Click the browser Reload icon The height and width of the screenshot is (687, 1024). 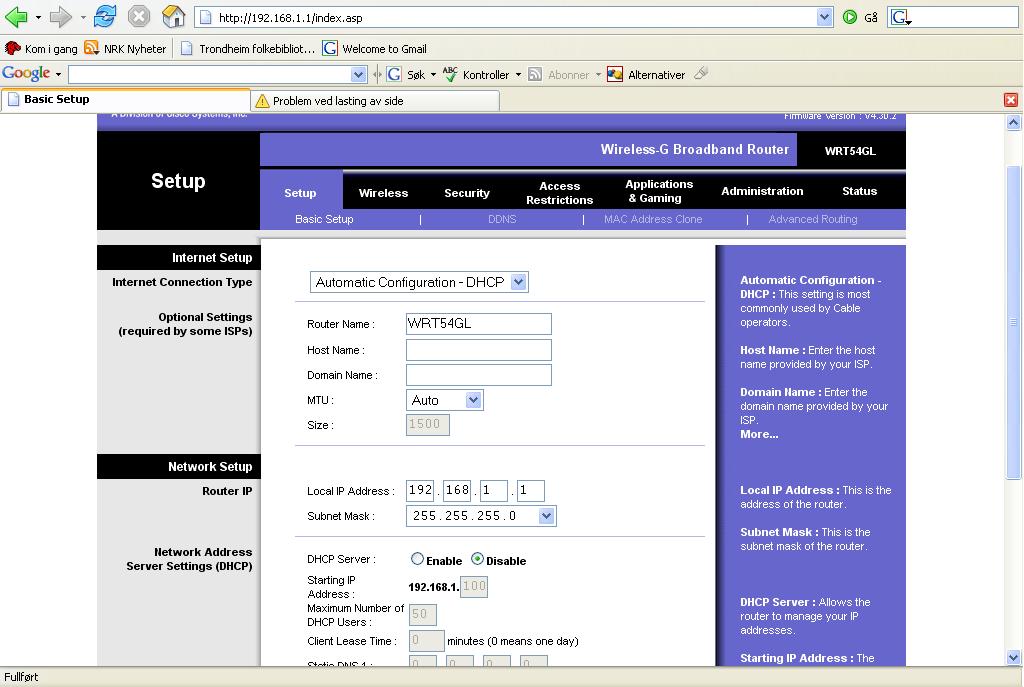tap(105, 17)
